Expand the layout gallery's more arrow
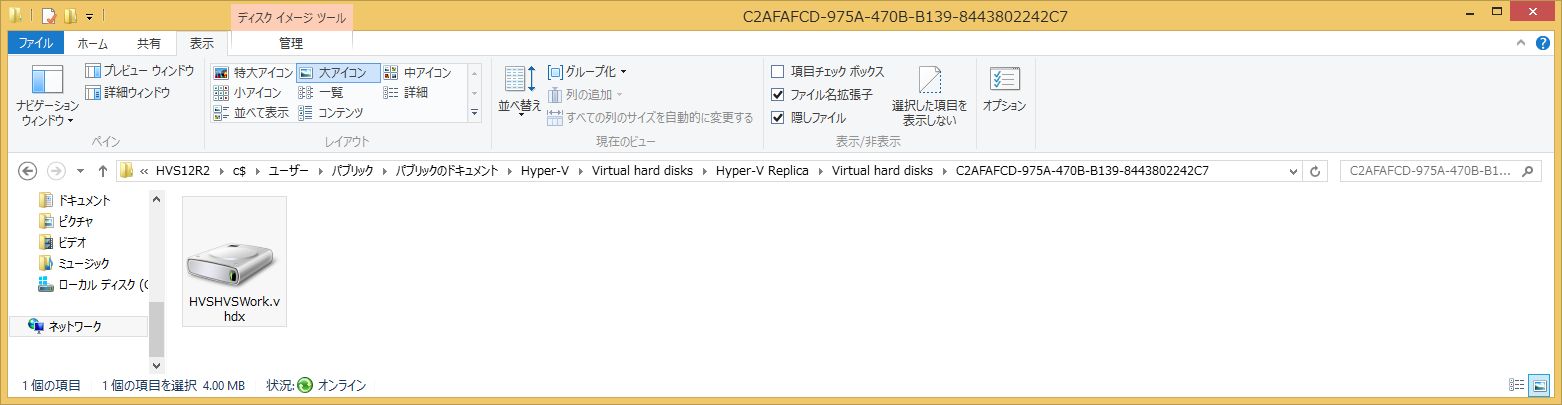The image size is (1562, 405). click(x=475, y=113)
